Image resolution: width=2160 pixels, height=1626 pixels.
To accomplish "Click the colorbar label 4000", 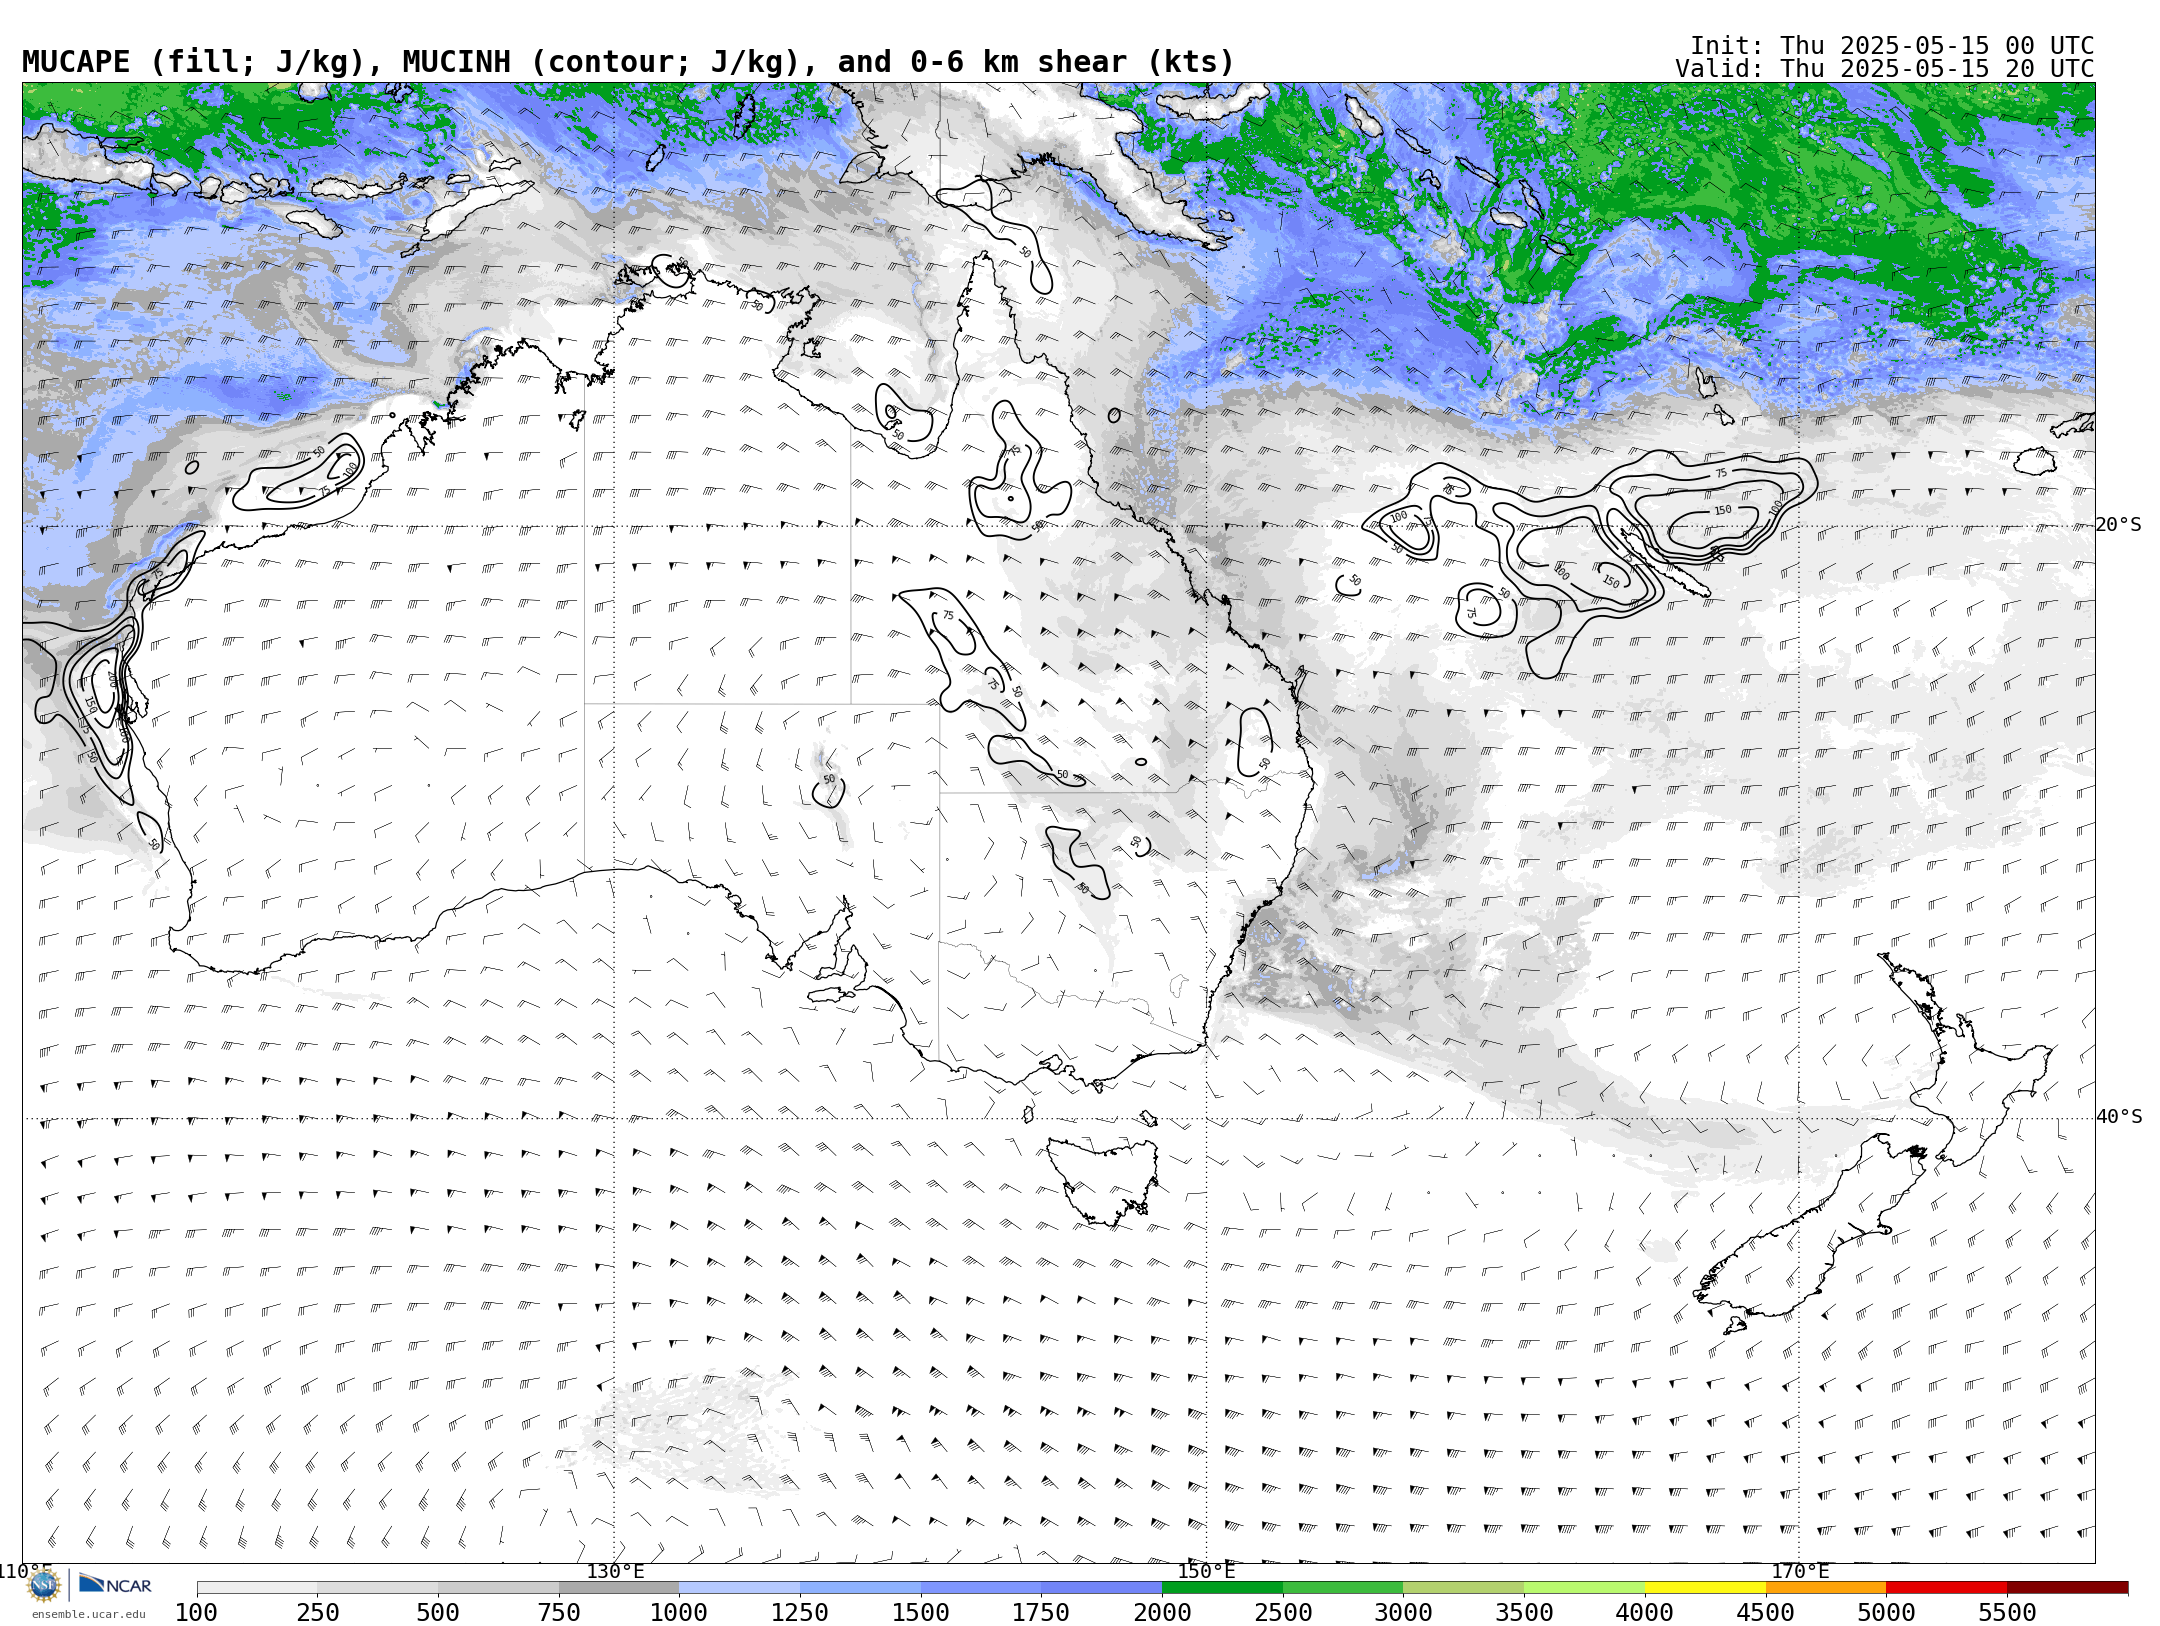I will pyautogui.click(x=1645, y=1612).
